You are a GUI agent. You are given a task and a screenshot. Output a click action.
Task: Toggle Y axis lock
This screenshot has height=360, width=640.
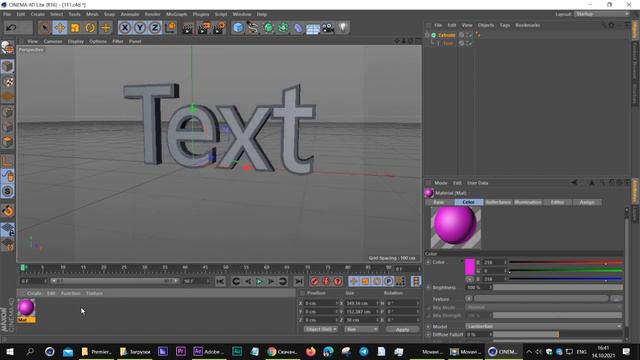pyautogui.click(x=140, y=28)
